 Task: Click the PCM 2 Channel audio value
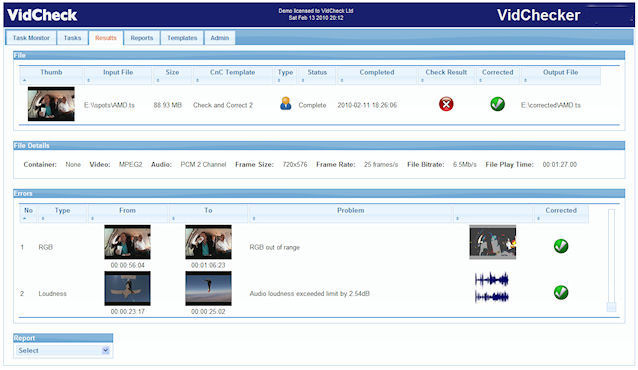click(203, 164)
